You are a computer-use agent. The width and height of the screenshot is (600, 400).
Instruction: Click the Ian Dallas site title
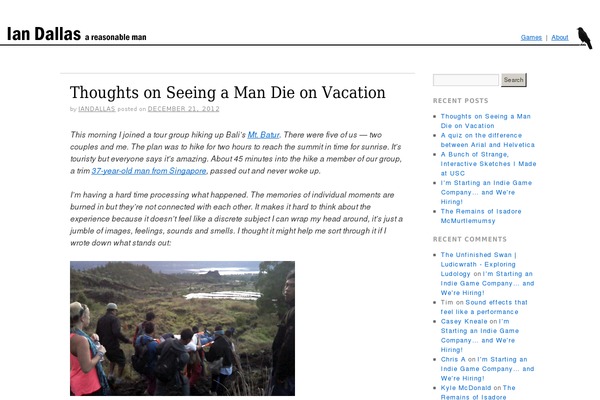click(x=44, y=34)
